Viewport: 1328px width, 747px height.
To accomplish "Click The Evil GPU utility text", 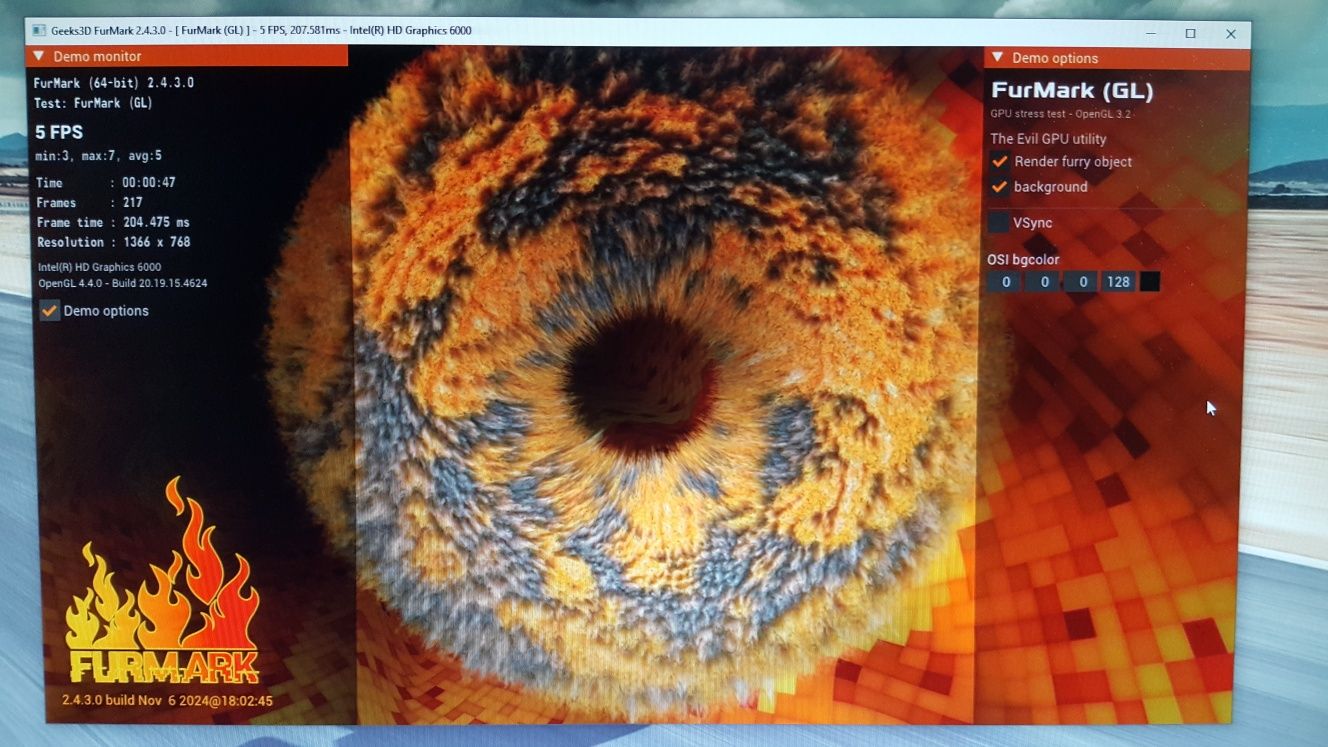I will point(1048,139).
